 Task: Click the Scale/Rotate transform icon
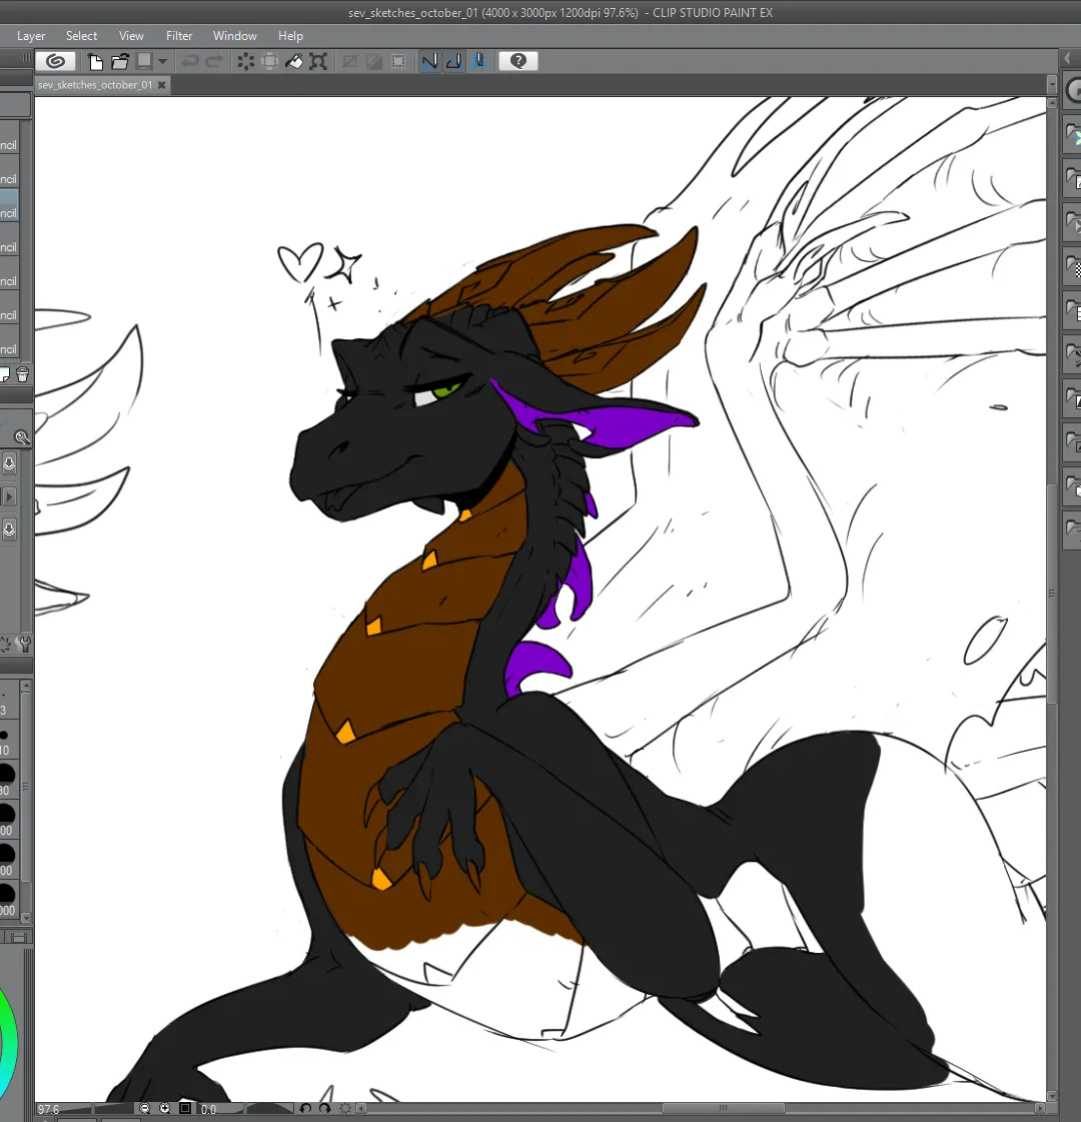[x=318, y=62]
